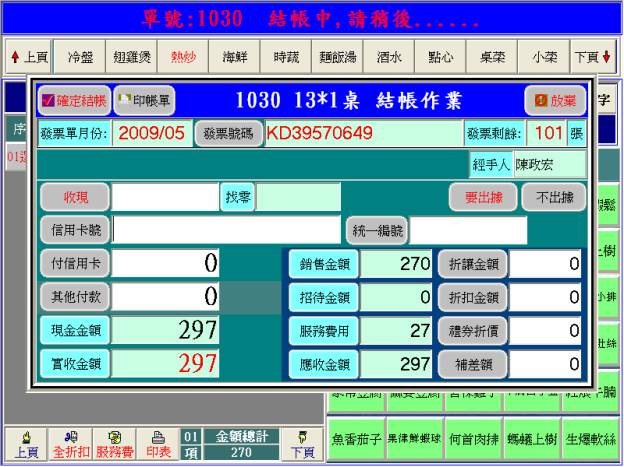Click the top 下頁 category page arrow

(x=591, y=57)
